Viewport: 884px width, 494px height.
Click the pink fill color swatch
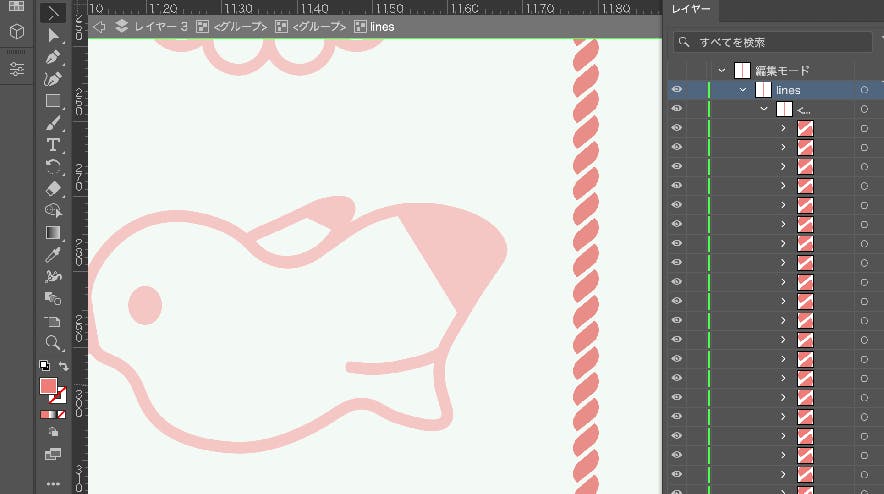pos(48,387)
